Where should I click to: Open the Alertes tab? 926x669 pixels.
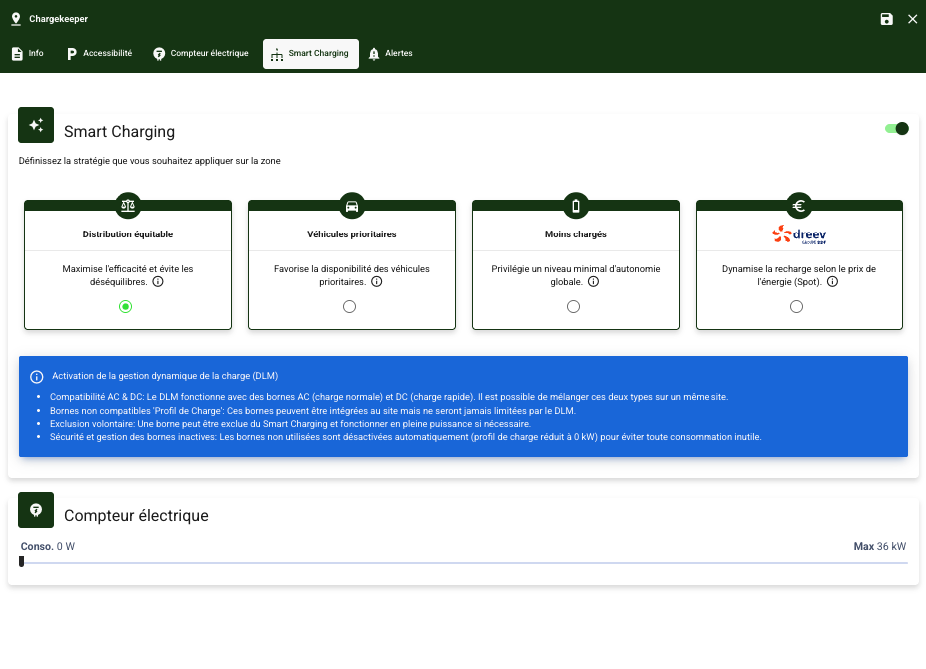click(390, 54)
